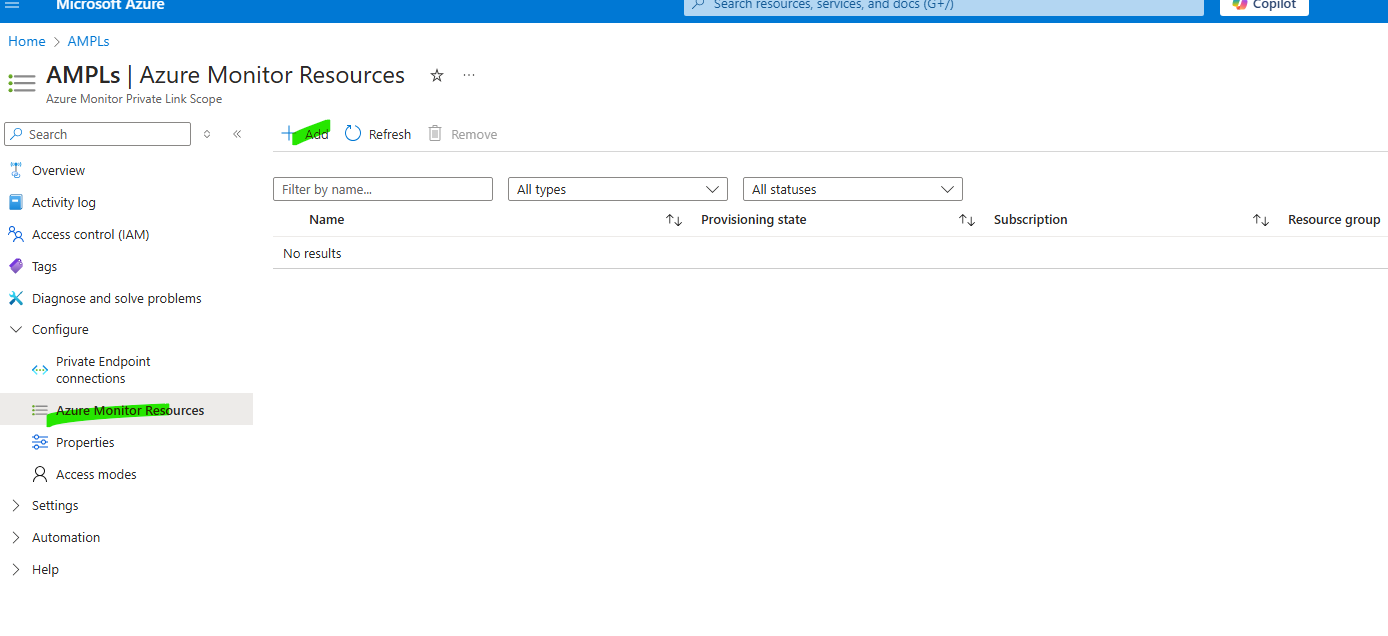Select Access modes menu item

coord(96,475)
